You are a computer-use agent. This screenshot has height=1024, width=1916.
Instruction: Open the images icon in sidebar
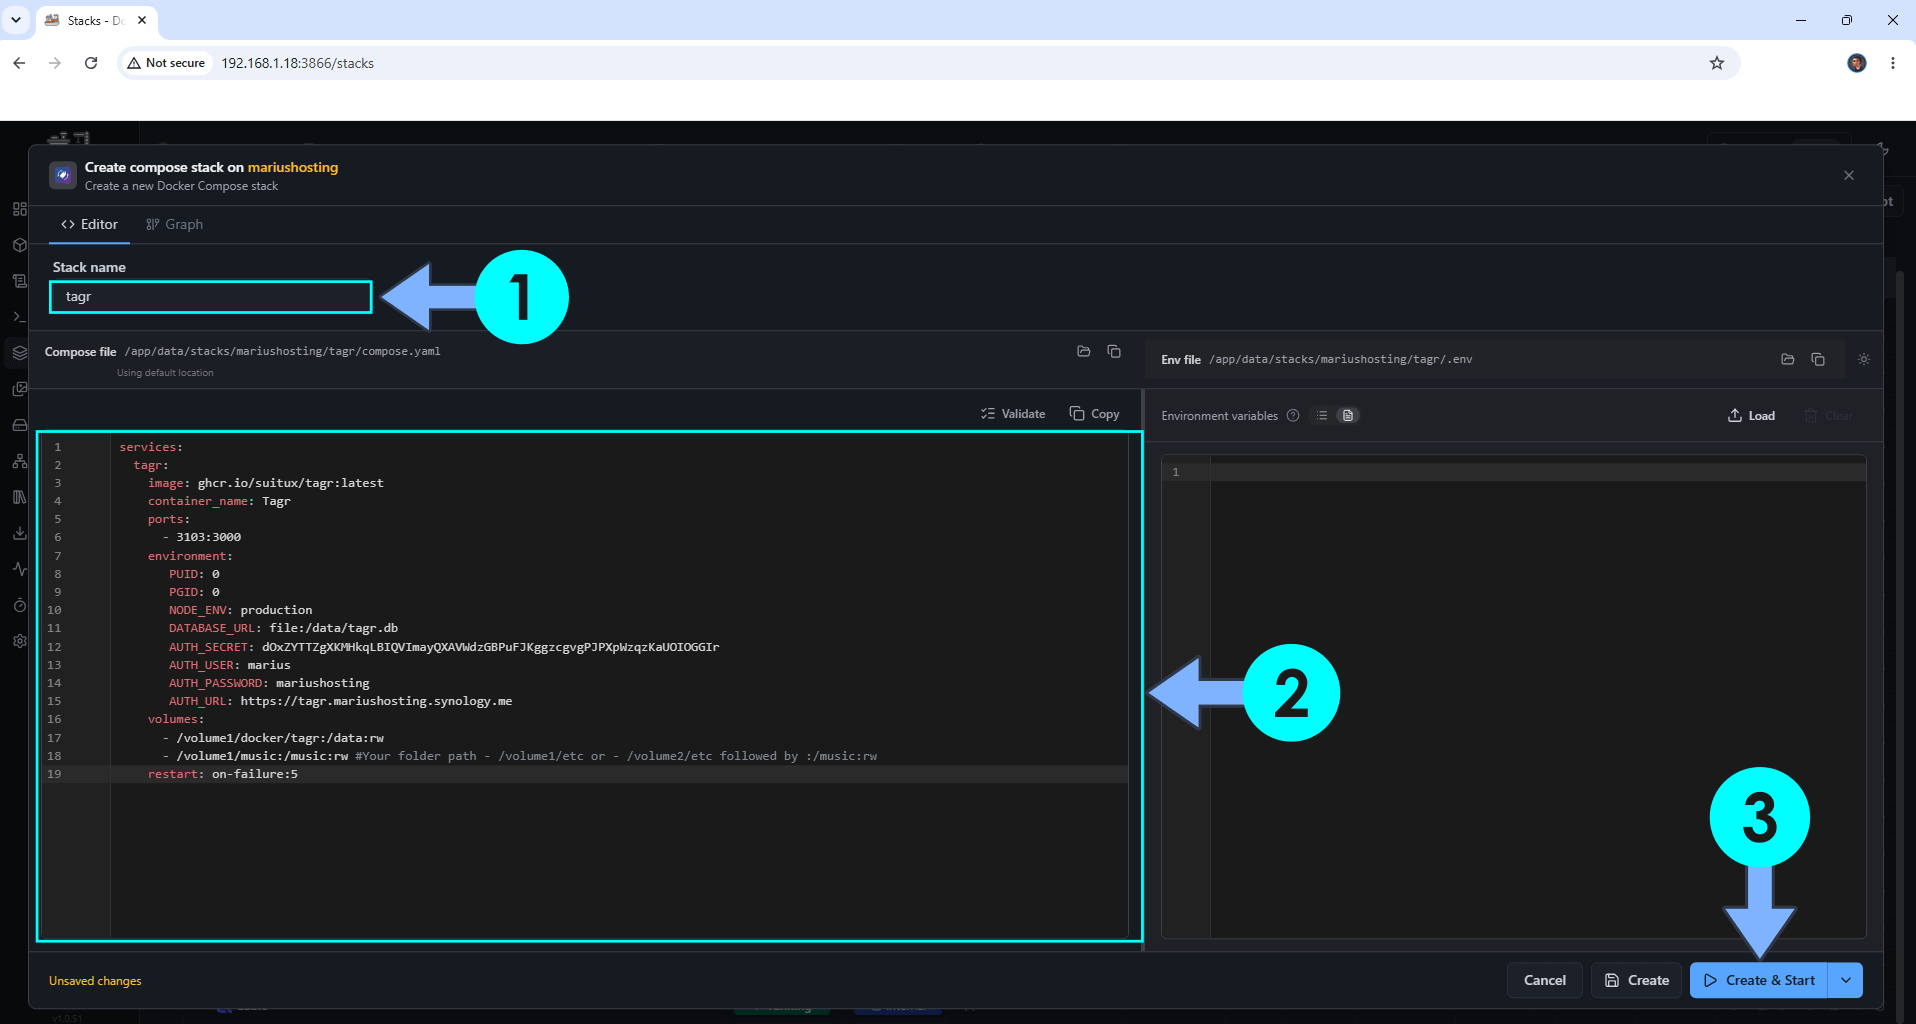pos(19,389)
